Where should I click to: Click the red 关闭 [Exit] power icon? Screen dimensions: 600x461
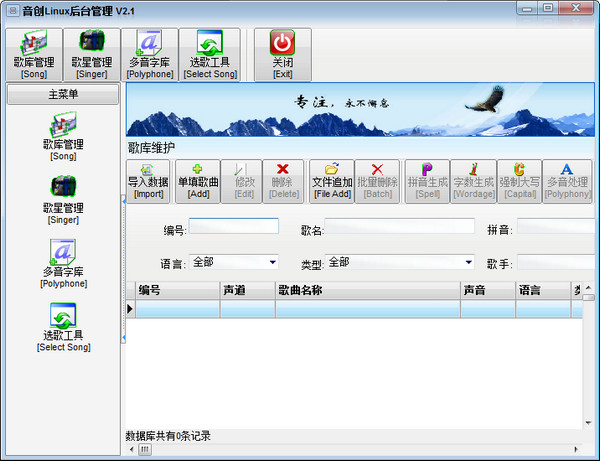(x=282, y=42)
